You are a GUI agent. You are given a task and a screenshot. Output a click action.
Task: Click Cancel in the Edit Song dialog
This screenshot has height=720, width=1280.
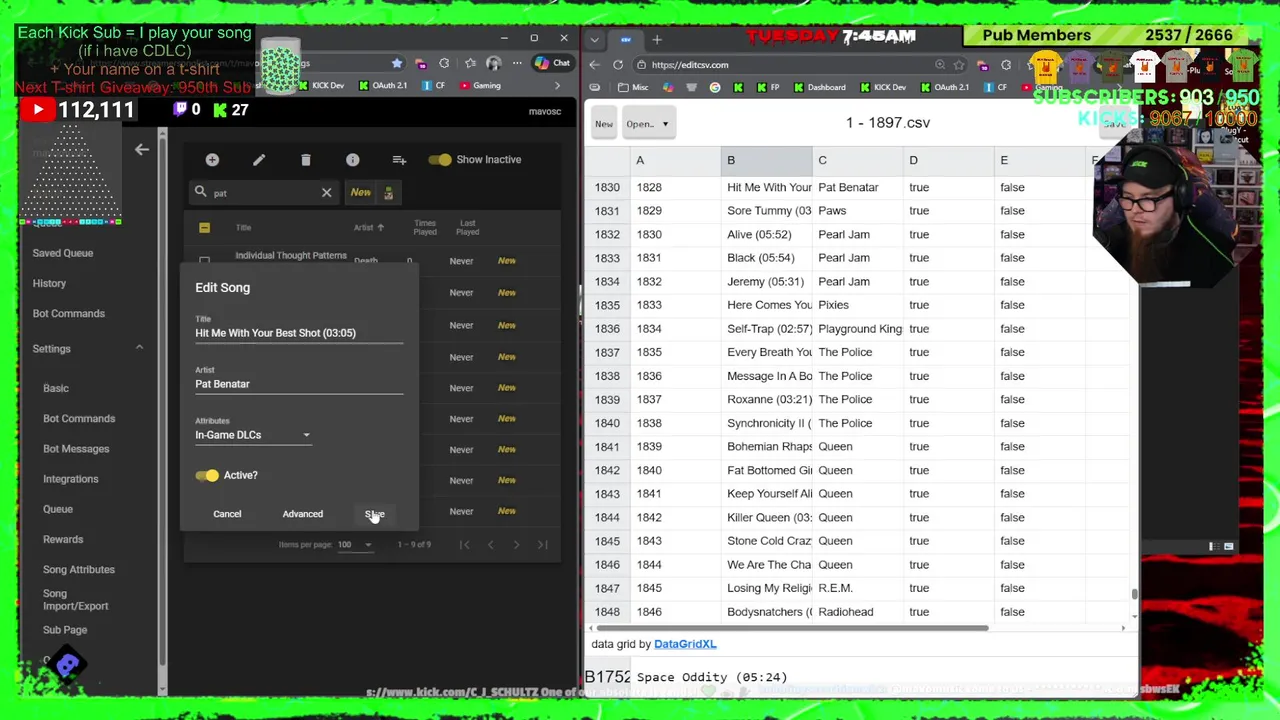pyautogui.click(x=227, y=514)
